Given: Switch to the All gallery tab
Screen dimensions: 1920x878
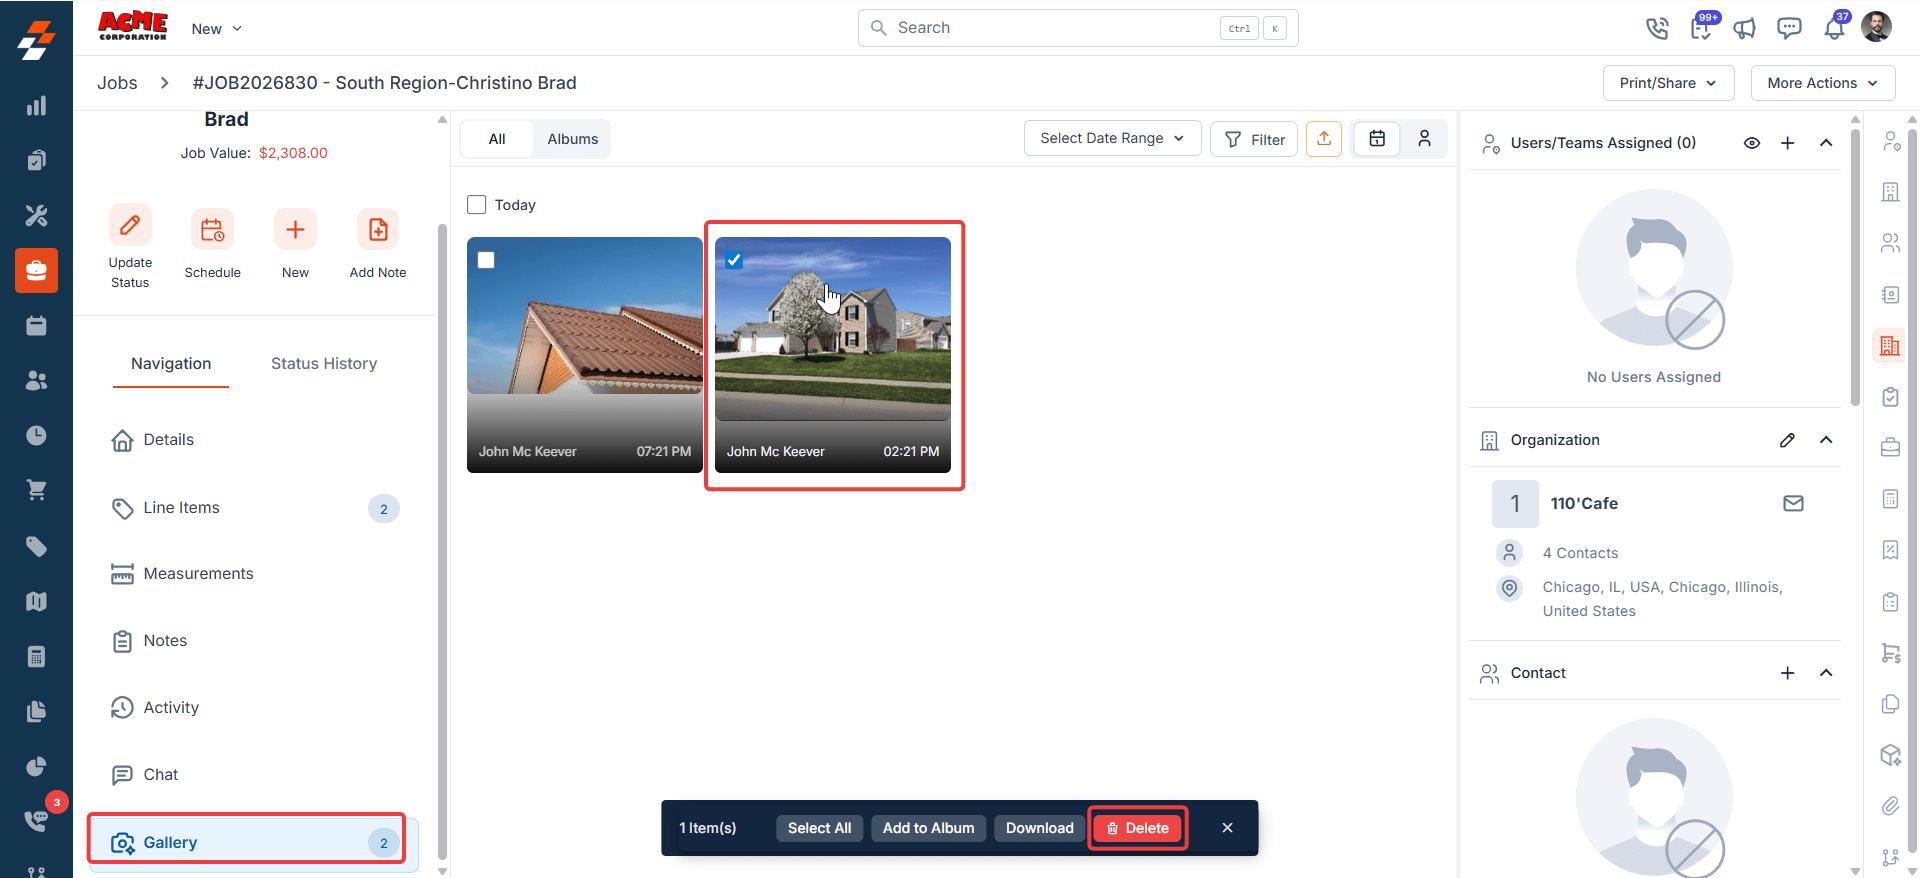Looking at the screenshot, I should click(497, 139).
